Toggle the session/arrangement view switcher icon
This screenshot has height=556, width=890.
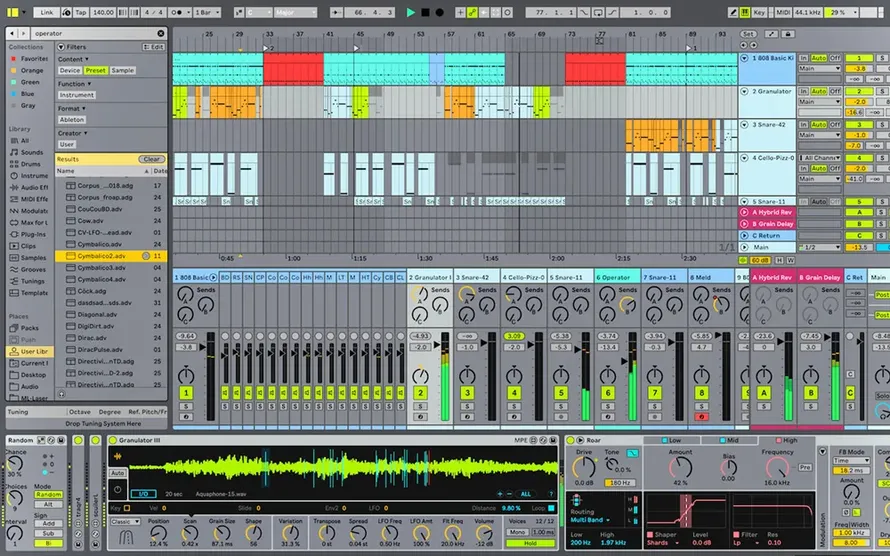(x=12, y=11)
